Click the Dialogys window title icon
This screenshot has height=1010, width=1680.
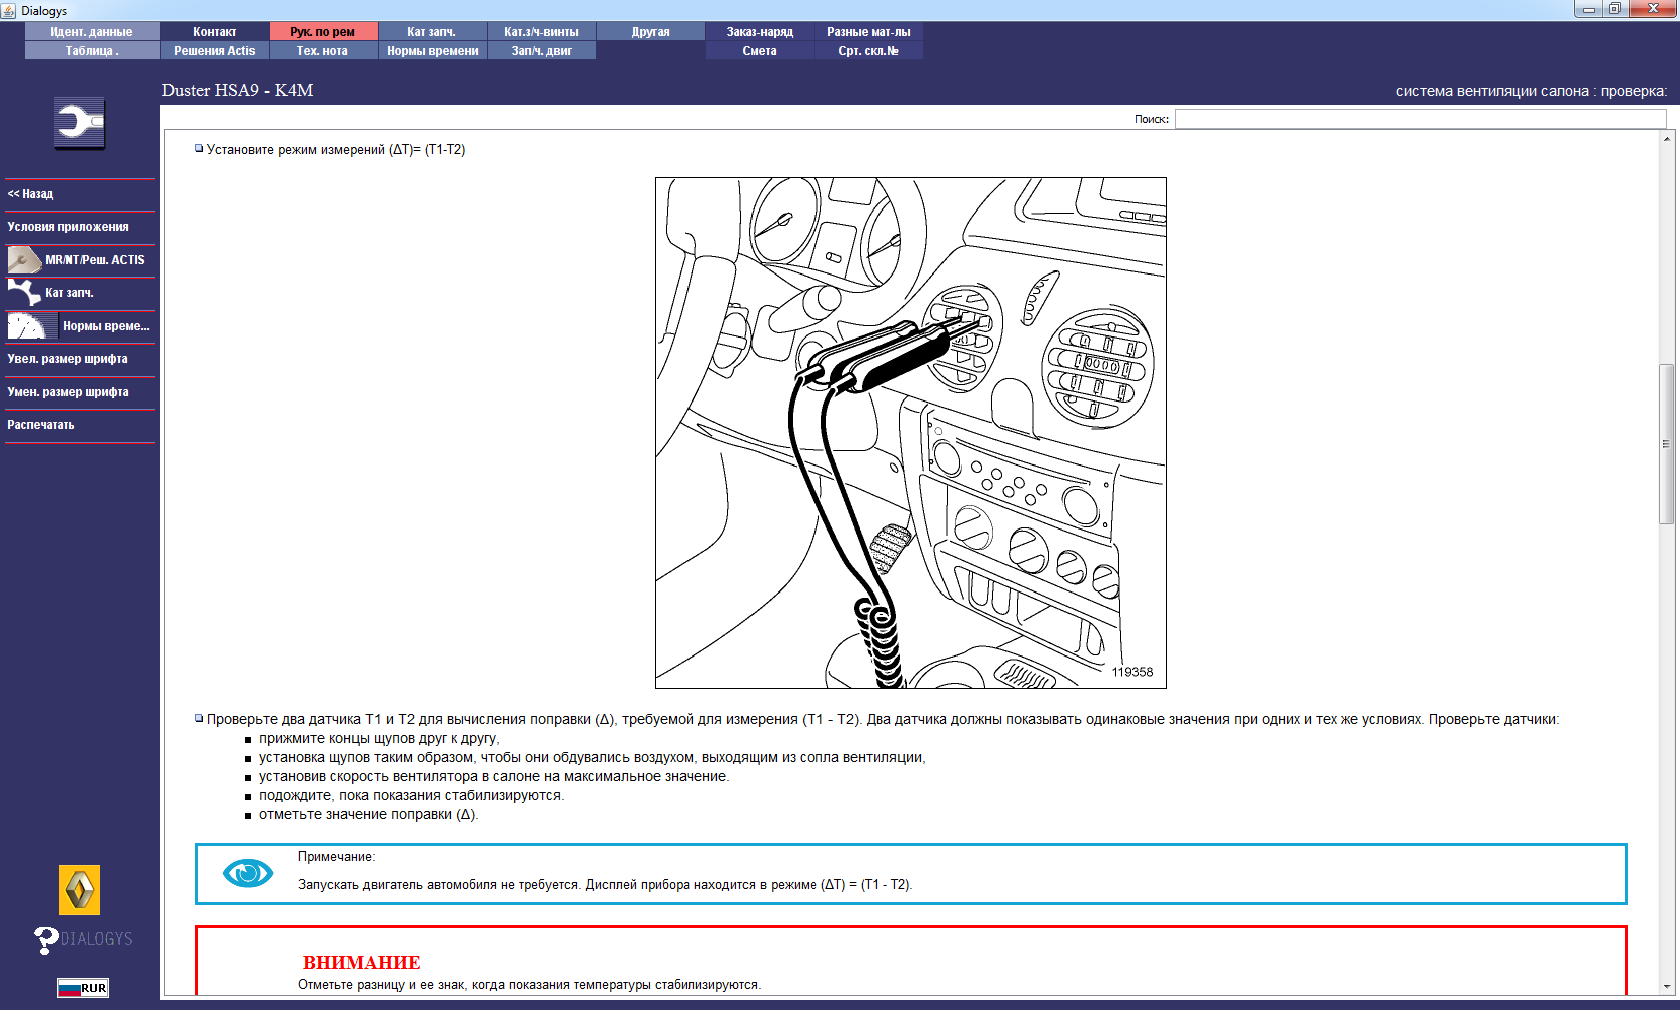pyautogui.click(x=9, y=10)
